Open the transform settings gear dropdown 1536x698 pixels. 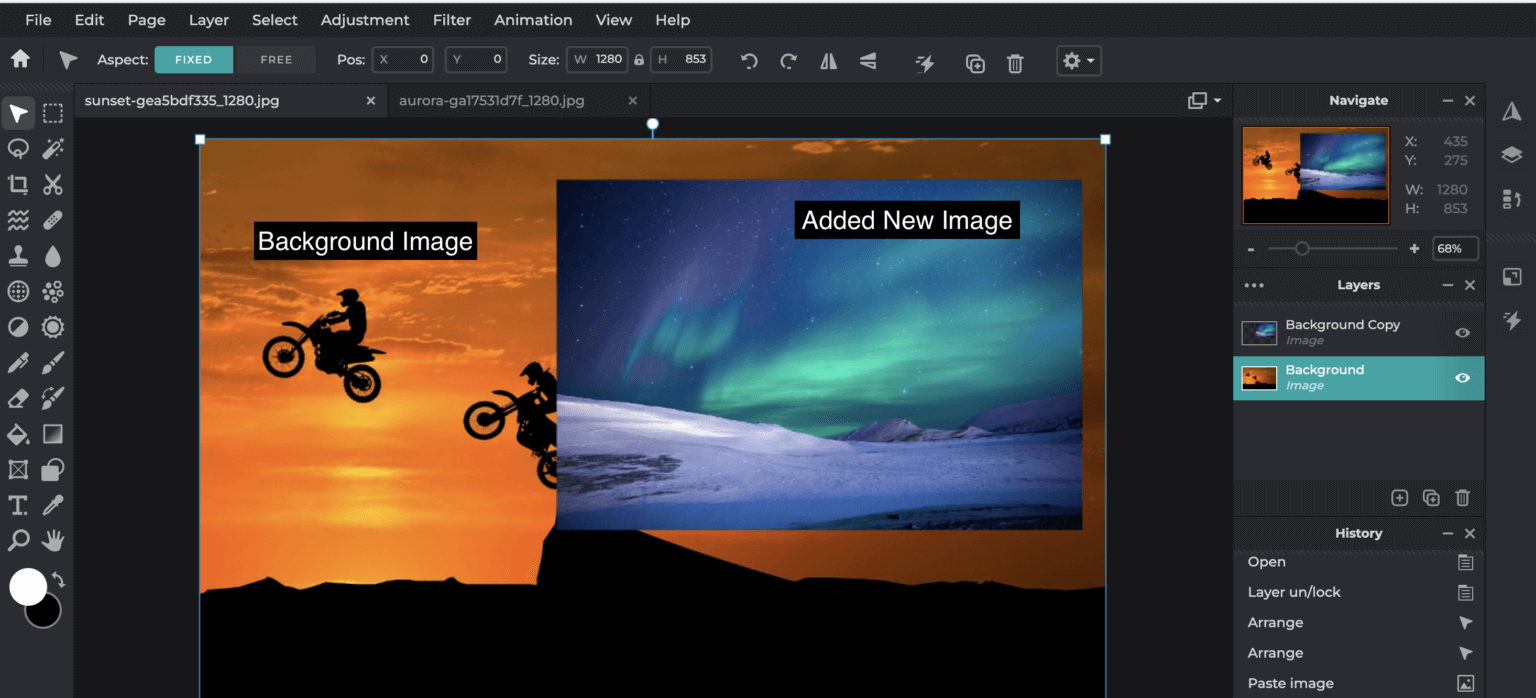pyautogui.click(x=1078, y=60)
